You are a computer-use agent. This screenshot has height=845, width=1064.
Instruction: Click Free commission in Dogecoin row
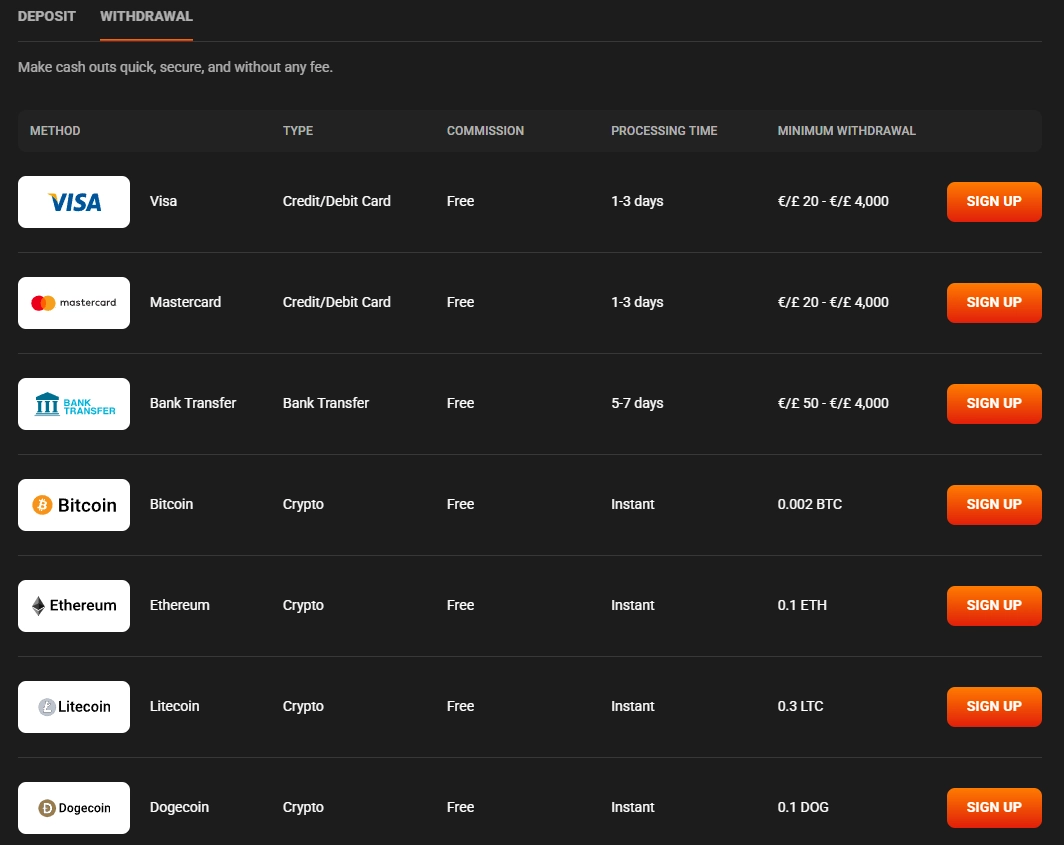pos(460,808)
